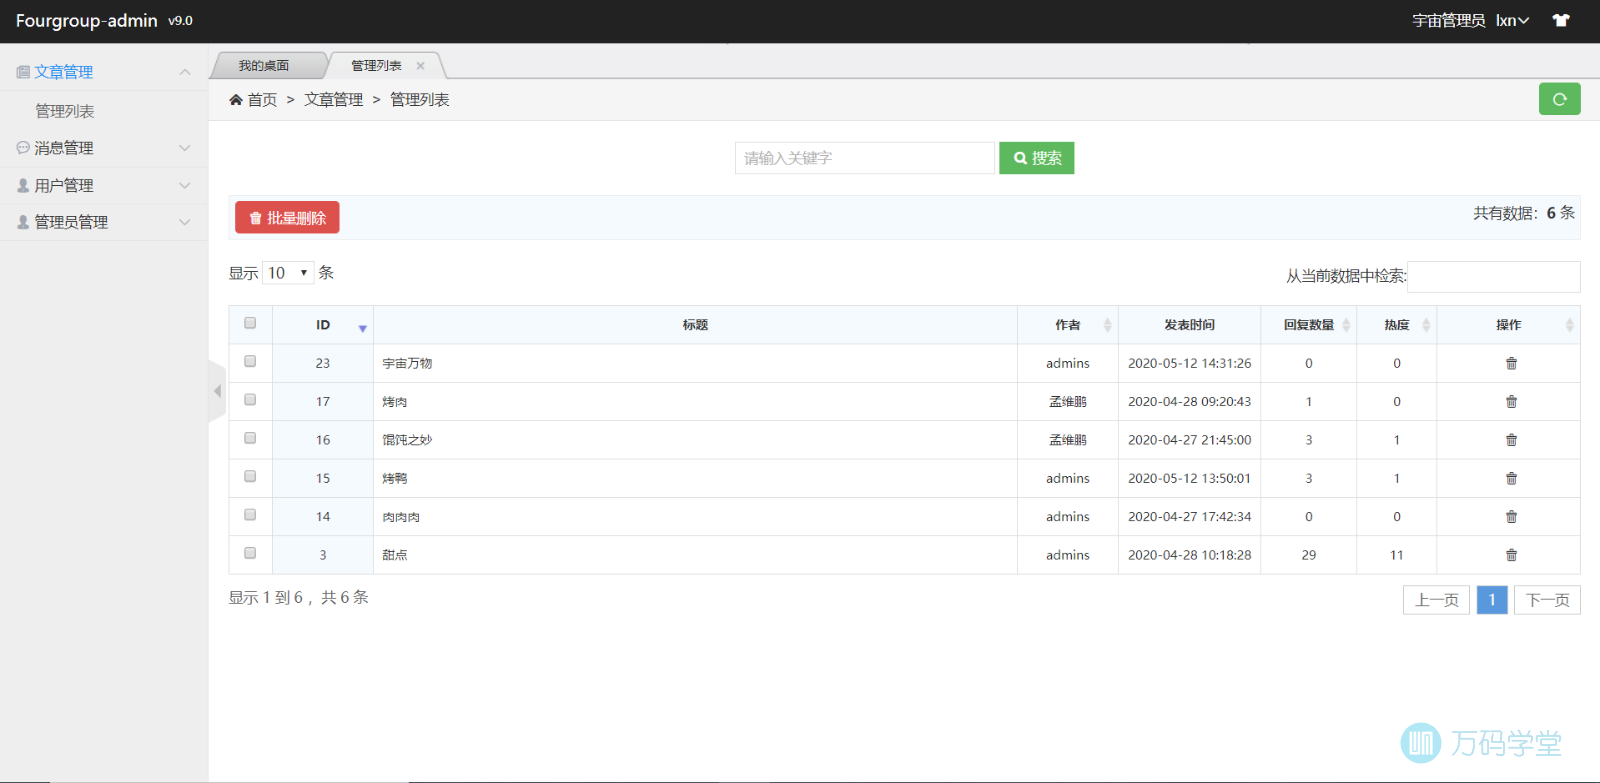1600x783 pixels.
Task: Select page 1 in pagination
Action: pos(1492,600)
